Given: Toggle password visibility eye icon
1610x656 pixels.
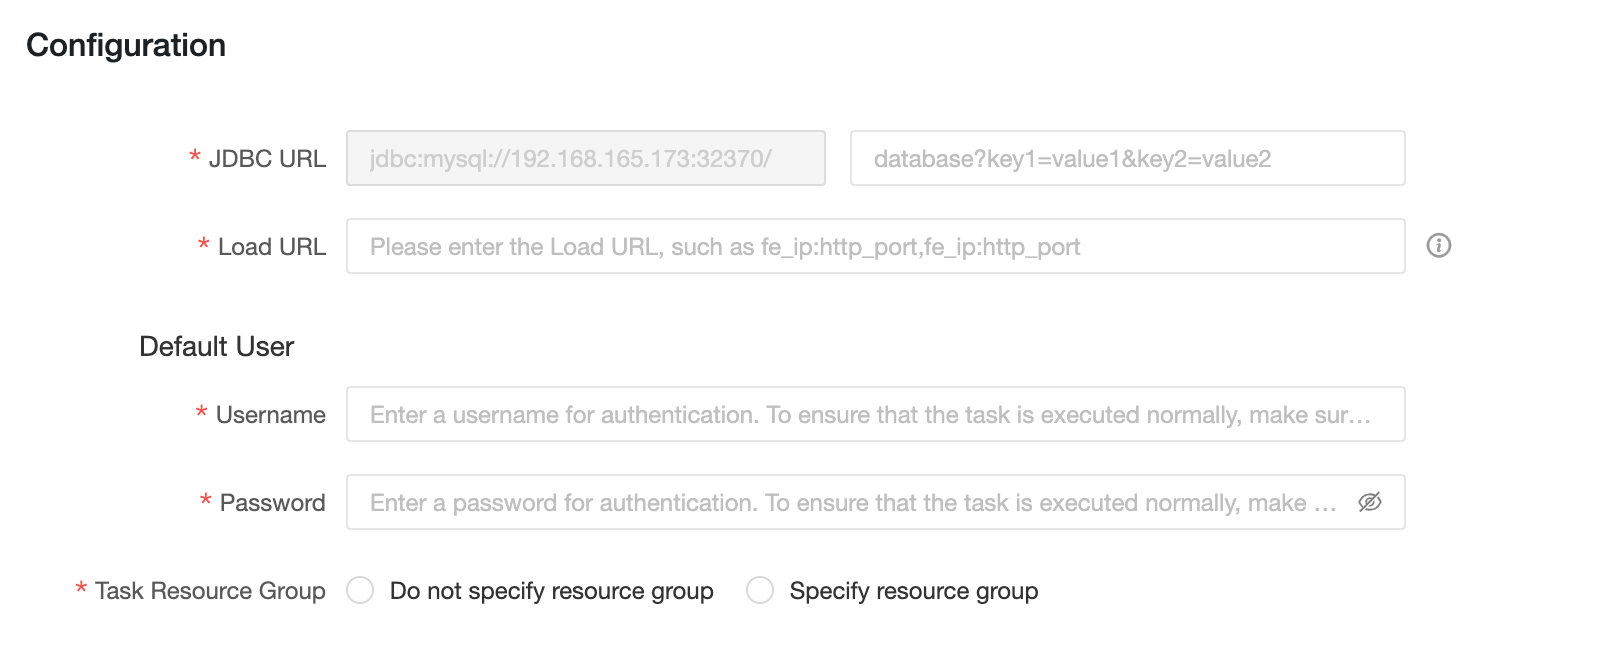Looking at the screenshot, I should pos(1369,502).
